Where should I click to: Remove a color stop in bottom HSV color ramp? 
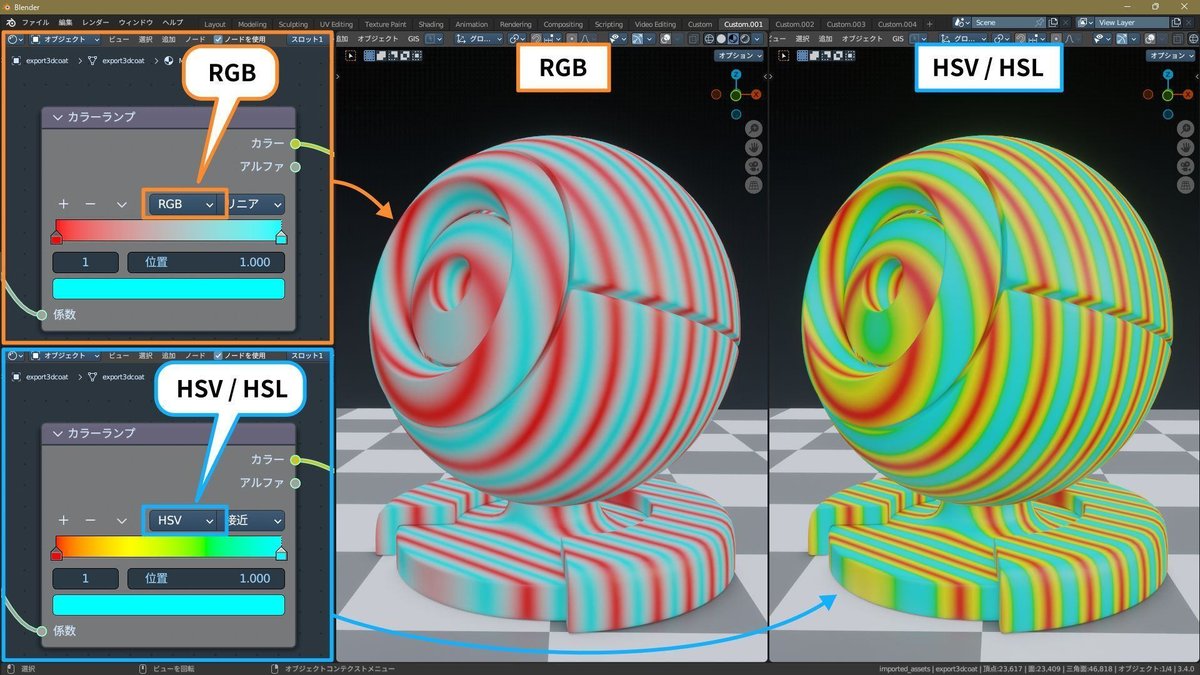(91, 521)
